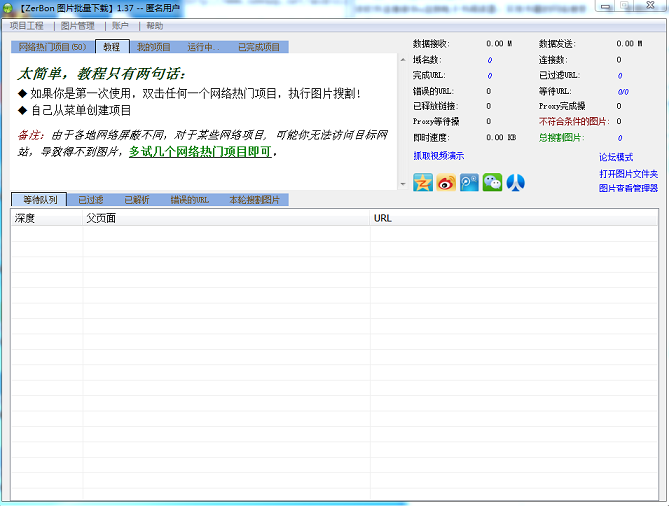Click the green 多试几个网络热门项目即可 link
Image resolution: width=669 pixels, height=506 pixels.
click(200, 152)
